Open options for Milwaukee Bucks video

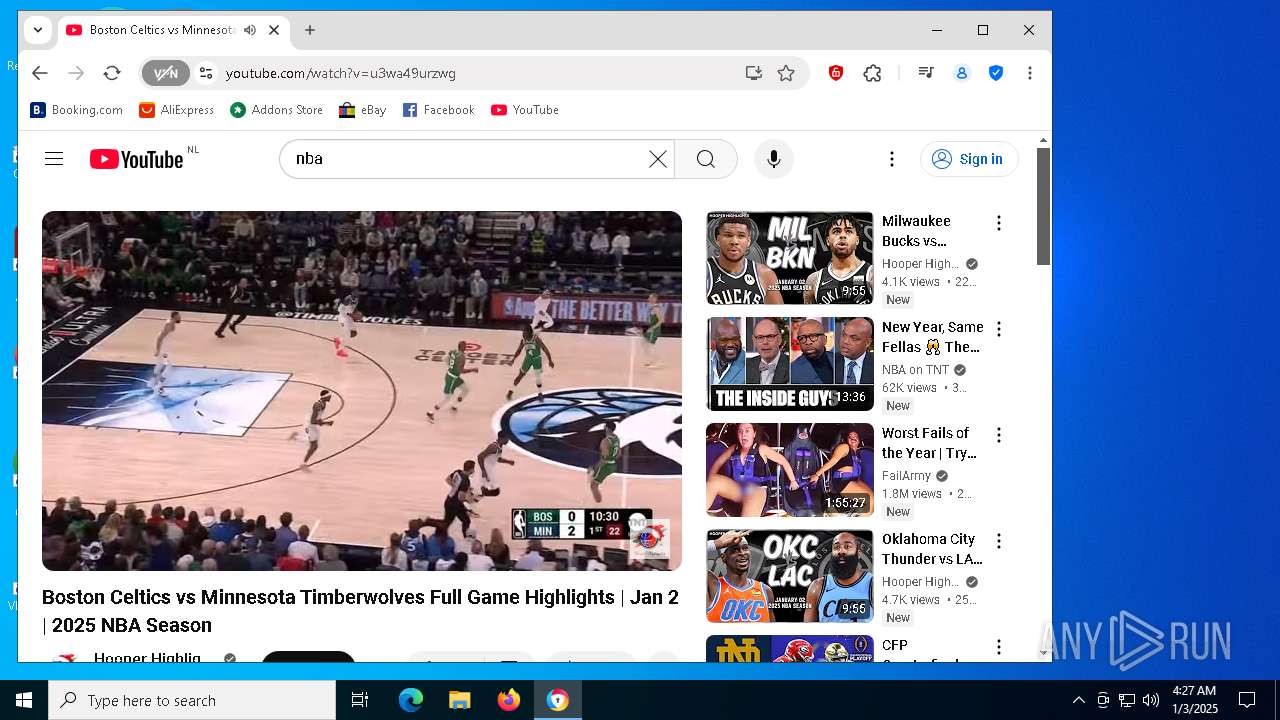[998, 223]
